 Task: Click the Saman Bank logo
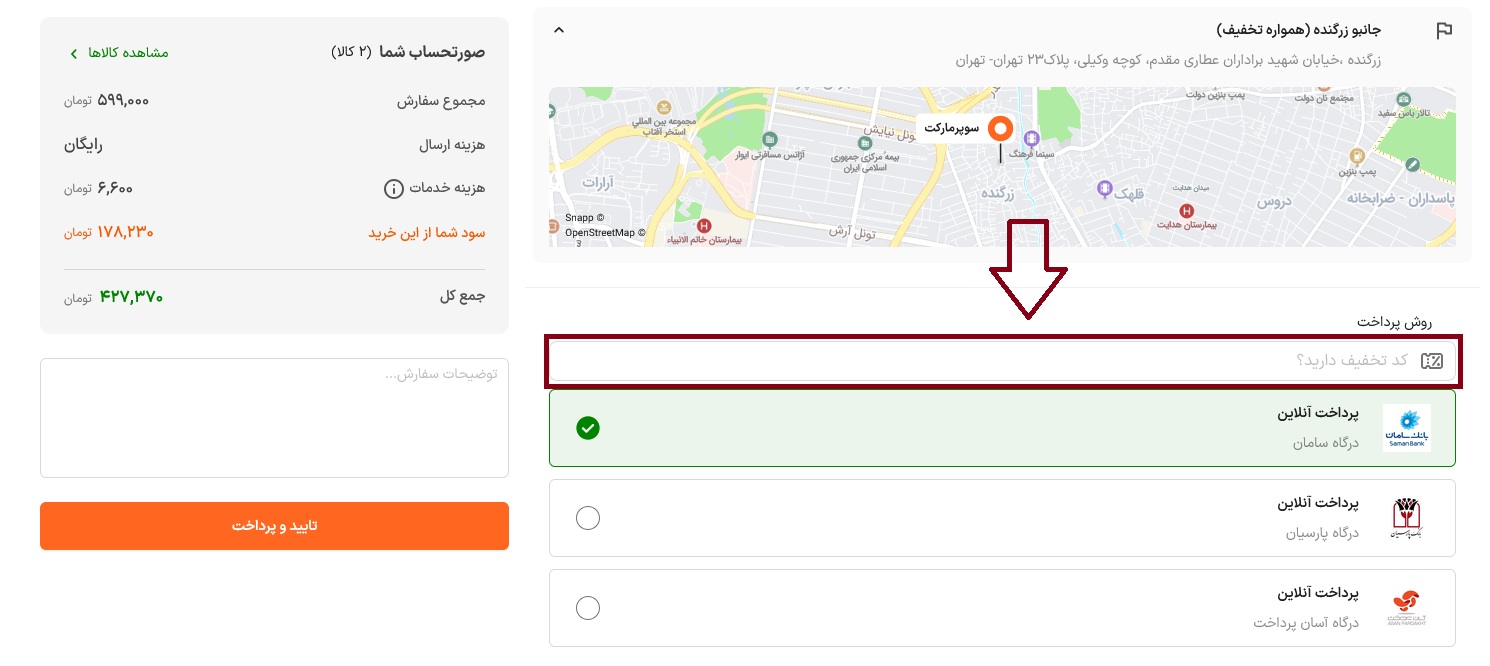click(1407, 428)
